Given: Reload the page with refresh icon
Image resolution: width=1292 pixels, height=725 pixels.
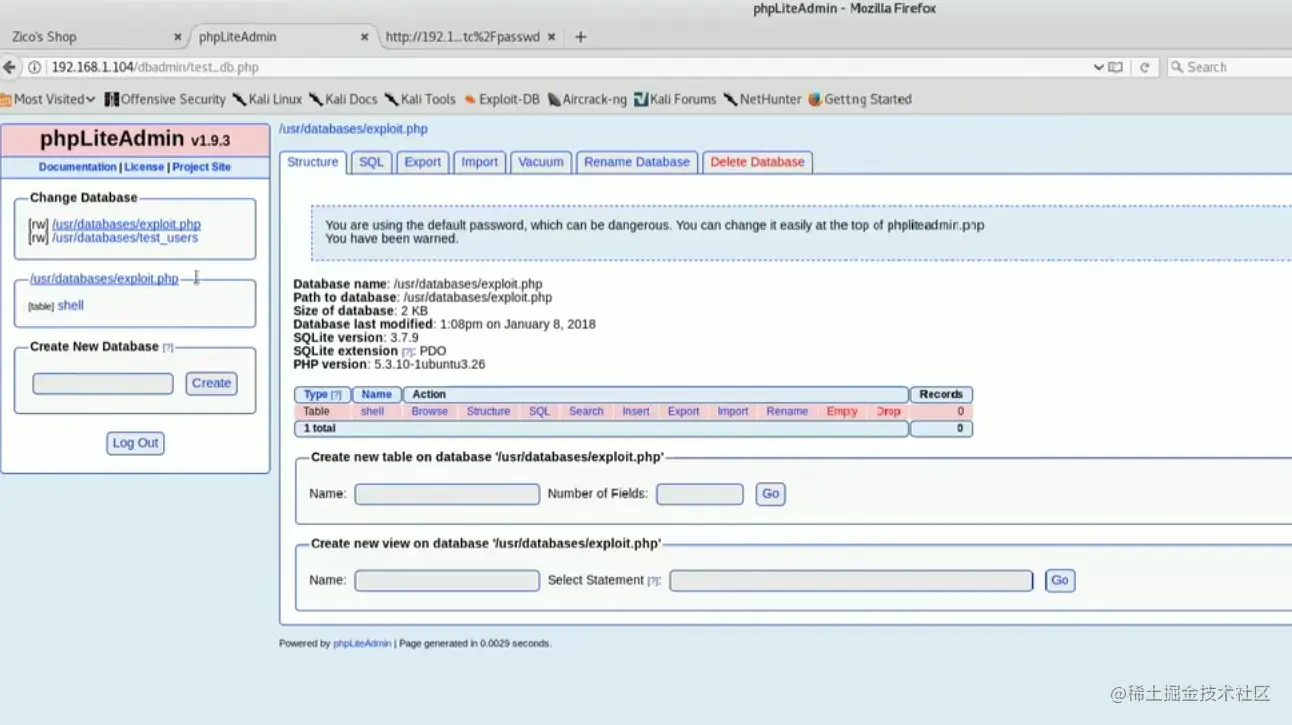Looking at the screenshot, I should 1145,67.
